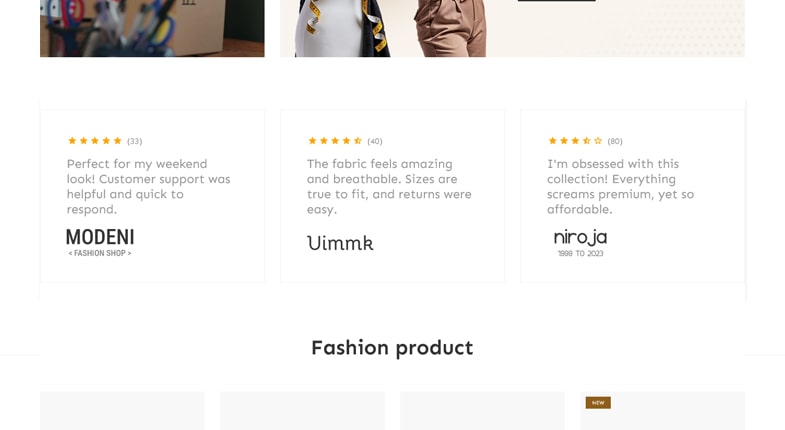
Task: Click the Uimmk brand logo
Action: (340, 243)
